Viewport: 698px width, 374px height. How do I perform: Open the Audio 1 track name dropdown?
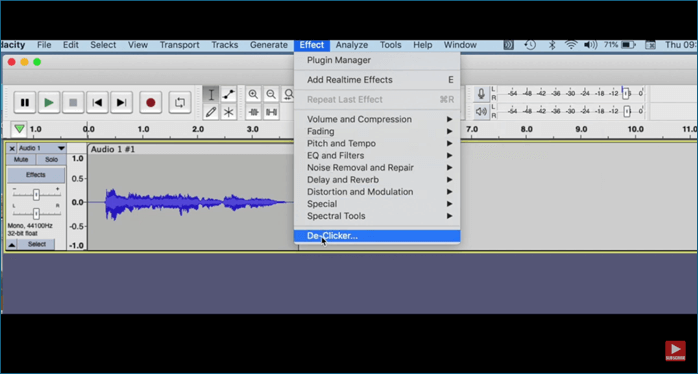42,148
